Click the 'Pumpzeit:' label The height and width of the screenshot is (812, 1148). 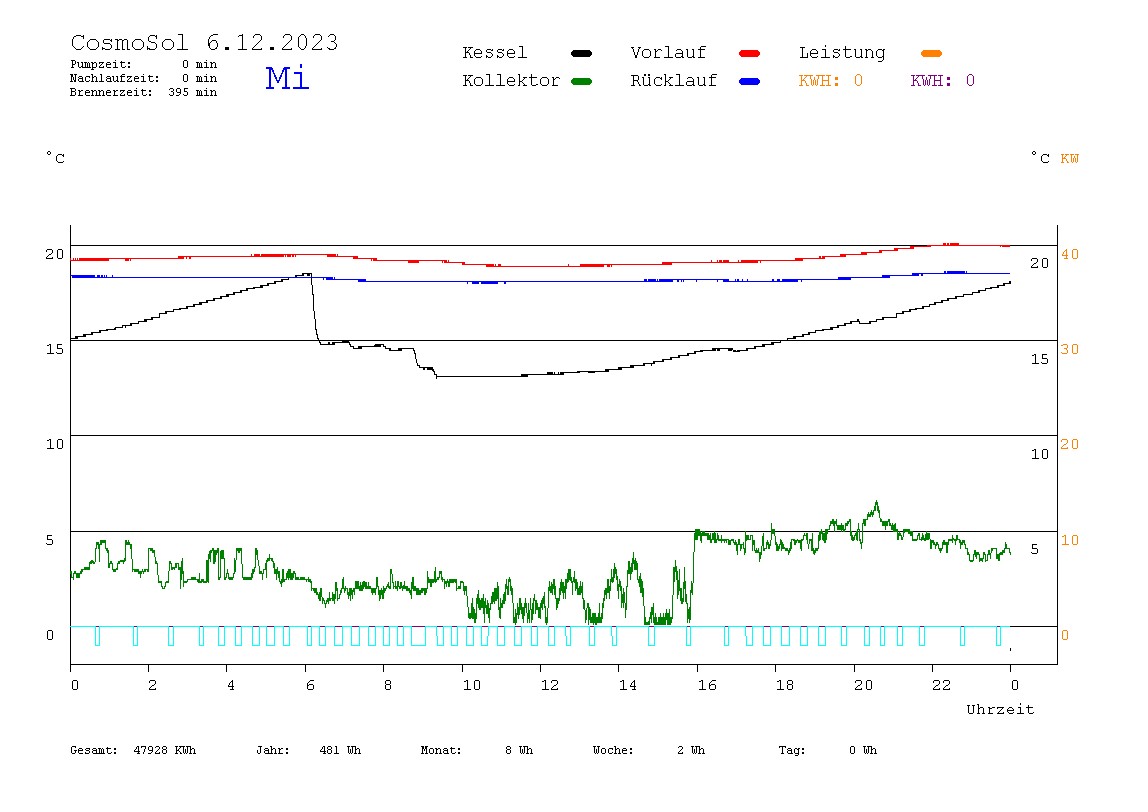tap(101, 64)
